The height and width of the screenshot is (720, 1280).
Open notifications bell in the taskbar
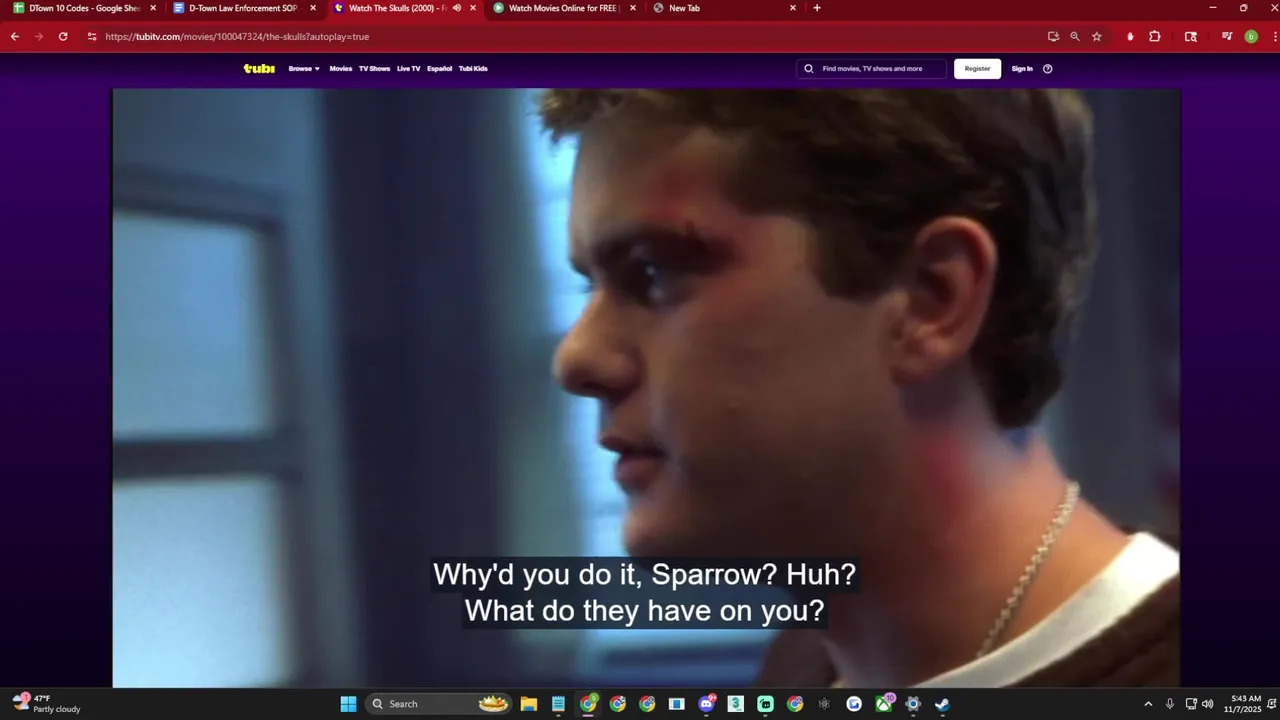(1272, 704)
